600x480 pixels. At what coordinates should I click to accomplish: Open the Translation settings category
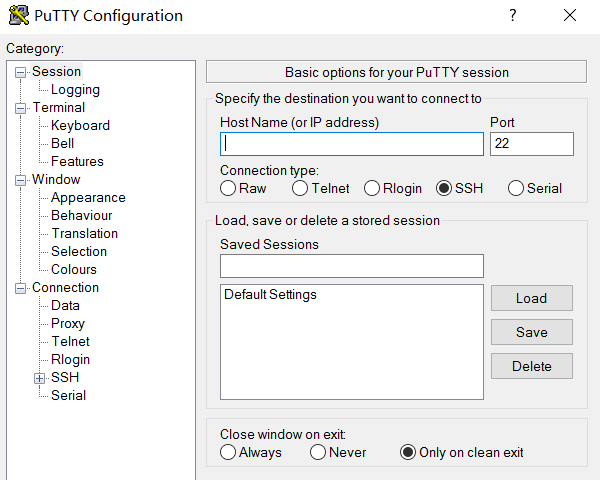click(85, 233)
